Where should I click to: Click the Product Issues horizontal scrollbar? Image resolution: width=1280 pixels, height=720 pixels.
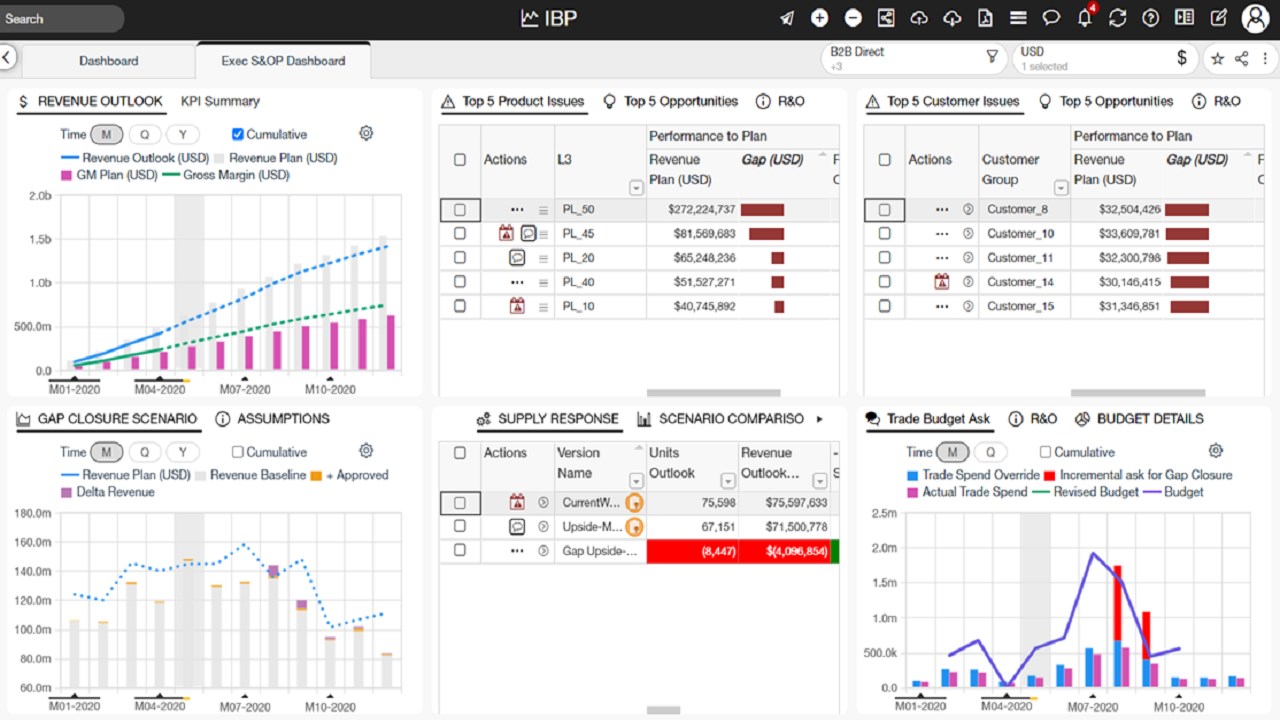coord(712,393)
